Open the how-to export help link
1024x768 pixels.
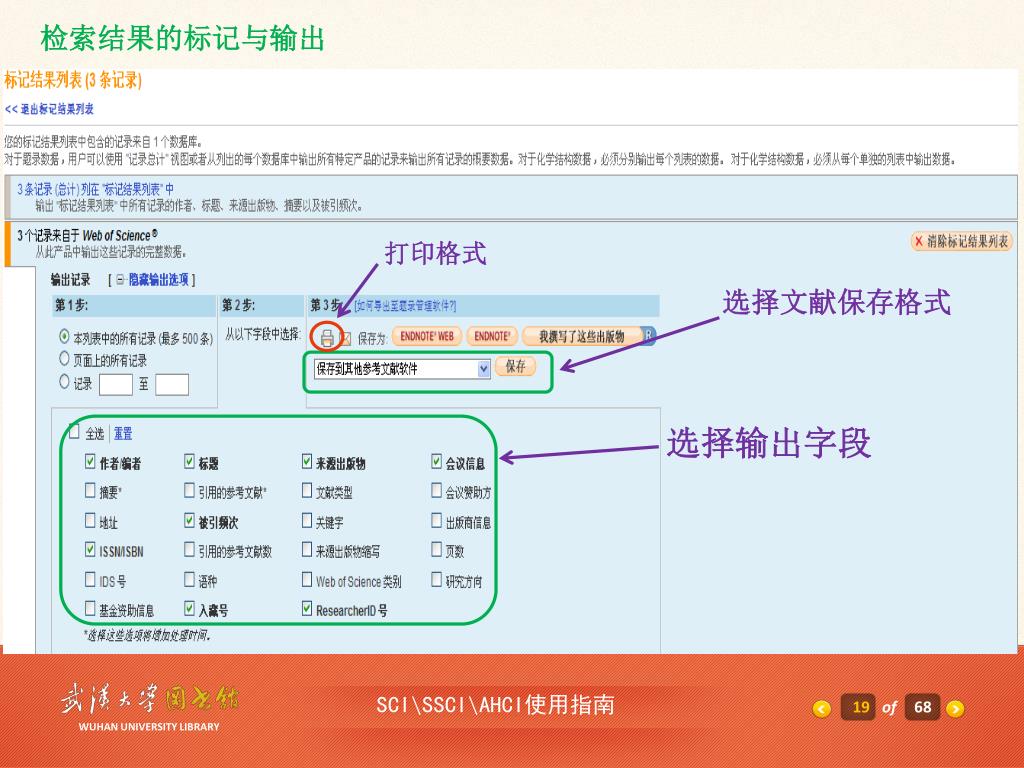[x=405, y=306]
